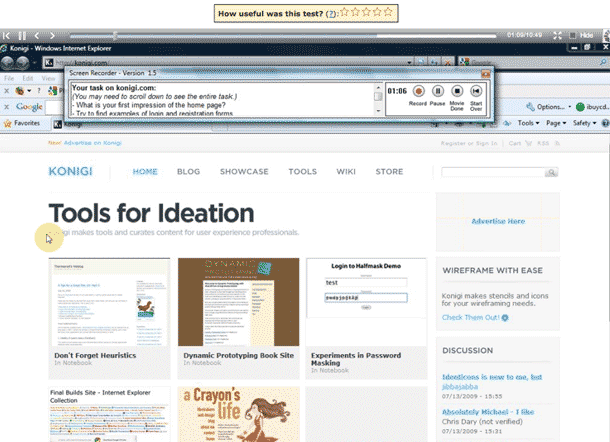Click the Record button in Screen Recorder
Image resolution: width=610 pixels, height=442 pixels.
pos(418,91)
